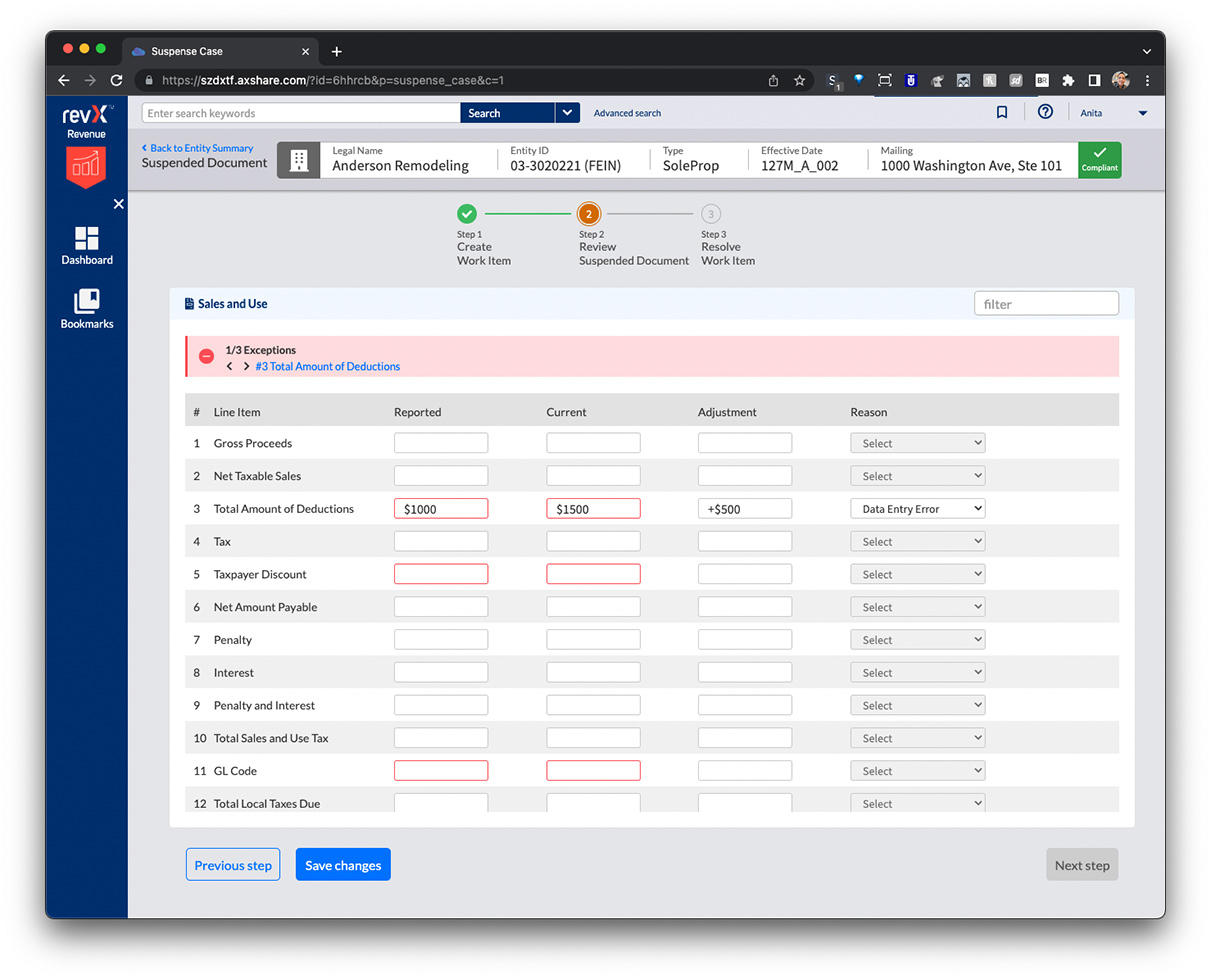This screenshot has width=1211, height=979.
Task: Click the Step 3 circle indicator
Action: [x=711, y=213]
